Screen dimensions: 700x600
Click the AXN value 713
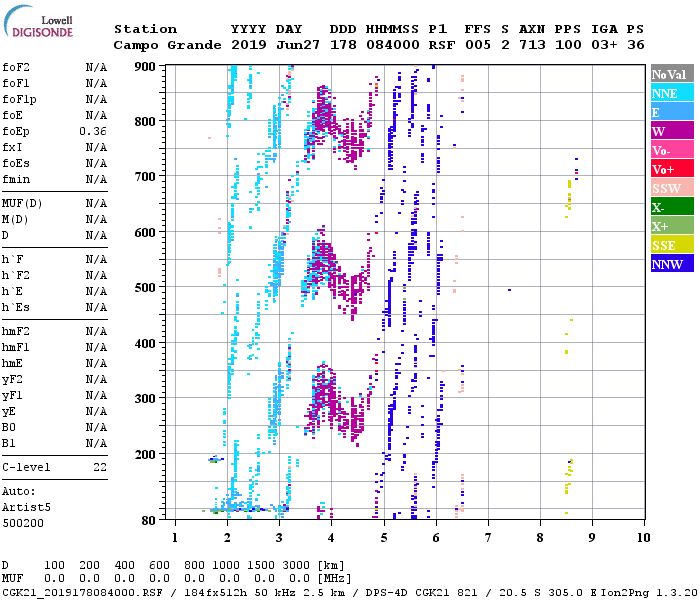(532, 45)
